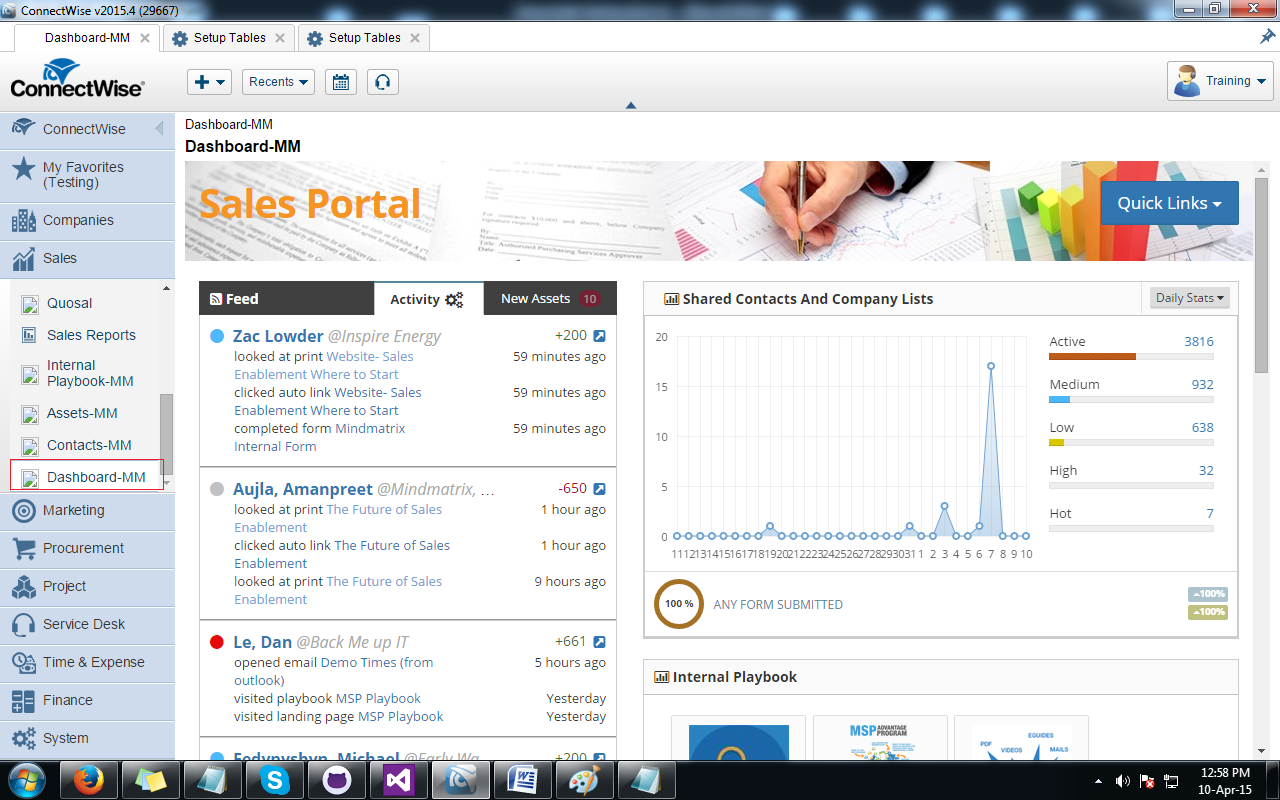The image size is (1280, 800).
Task: Click the pin icon at top right
Action: [1267, 36]
